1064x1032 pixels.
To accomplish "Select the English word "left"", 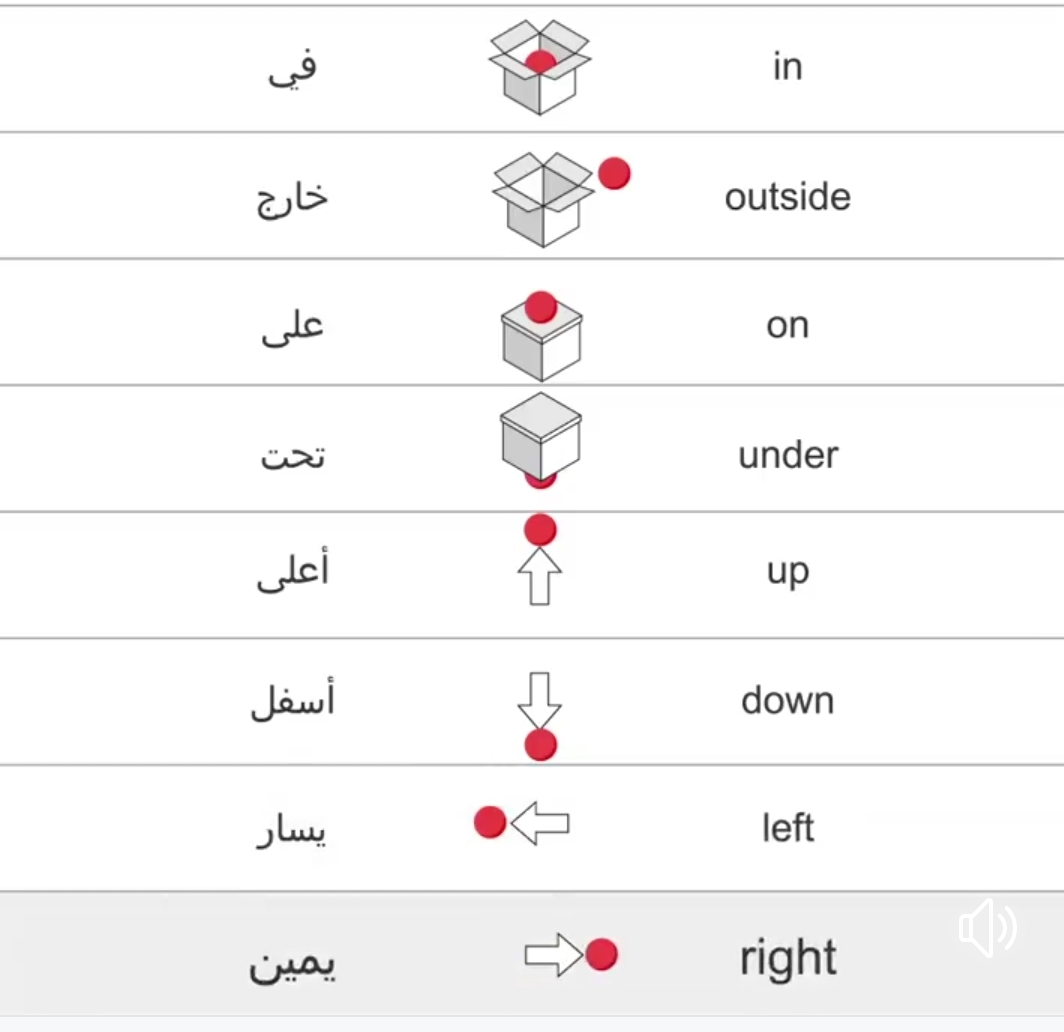I will point(788,828).
